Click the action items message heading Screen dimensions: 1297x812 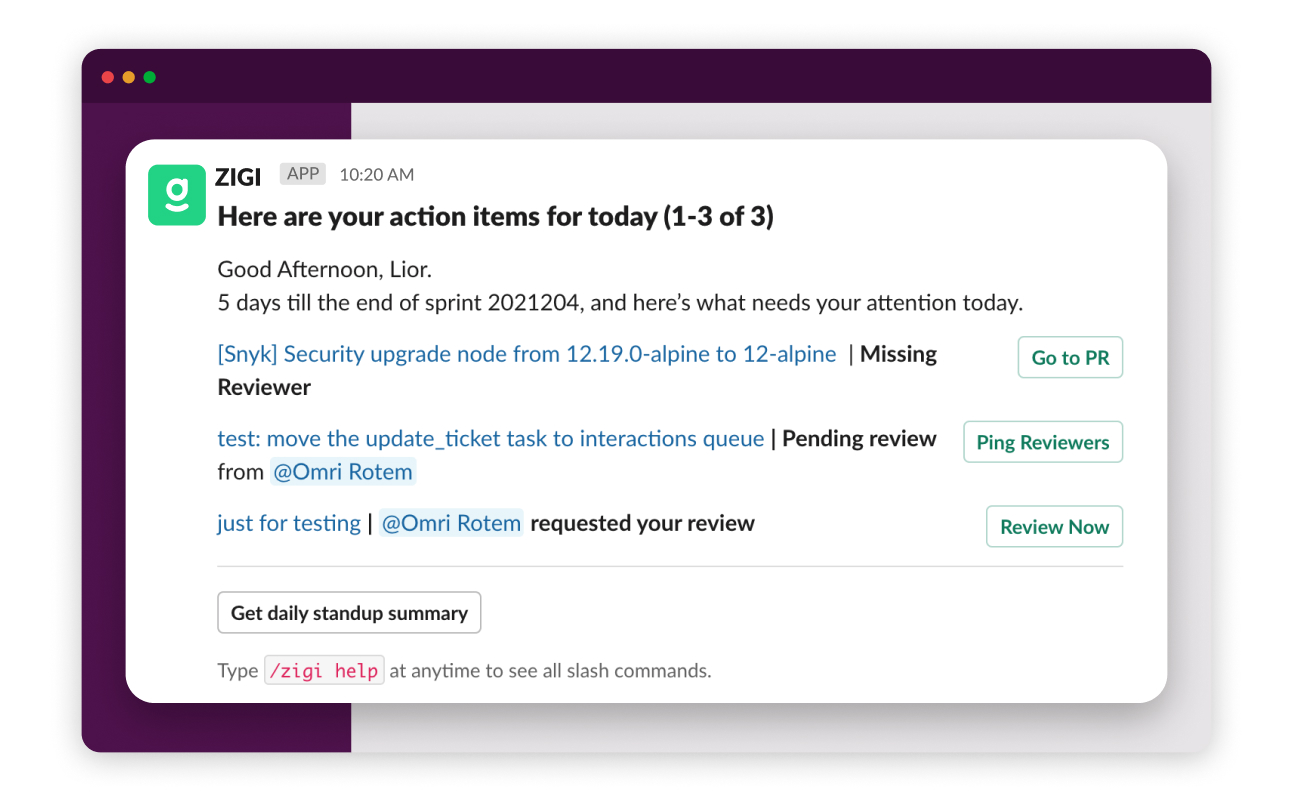(495, 216)
